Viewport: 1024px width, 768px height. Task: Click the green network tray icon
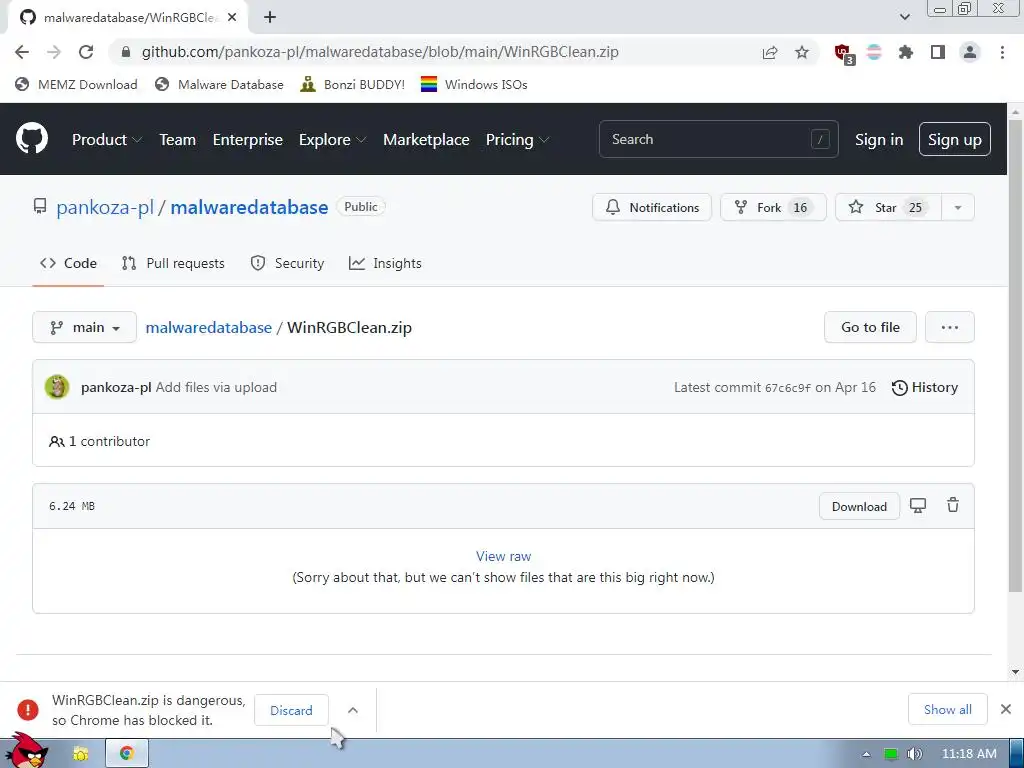890,754
